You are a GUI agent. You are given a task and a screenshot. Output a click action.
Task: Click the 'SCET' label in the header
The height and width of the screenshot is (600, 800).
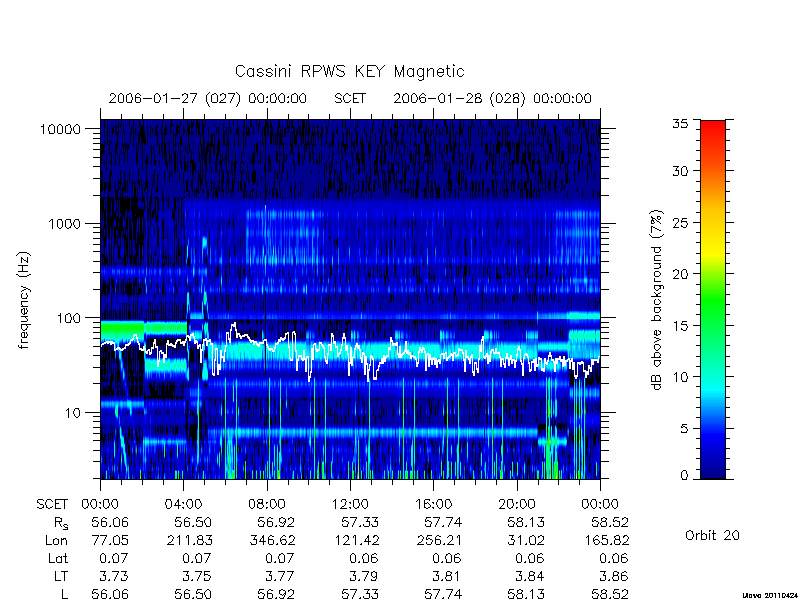[350, 98]
